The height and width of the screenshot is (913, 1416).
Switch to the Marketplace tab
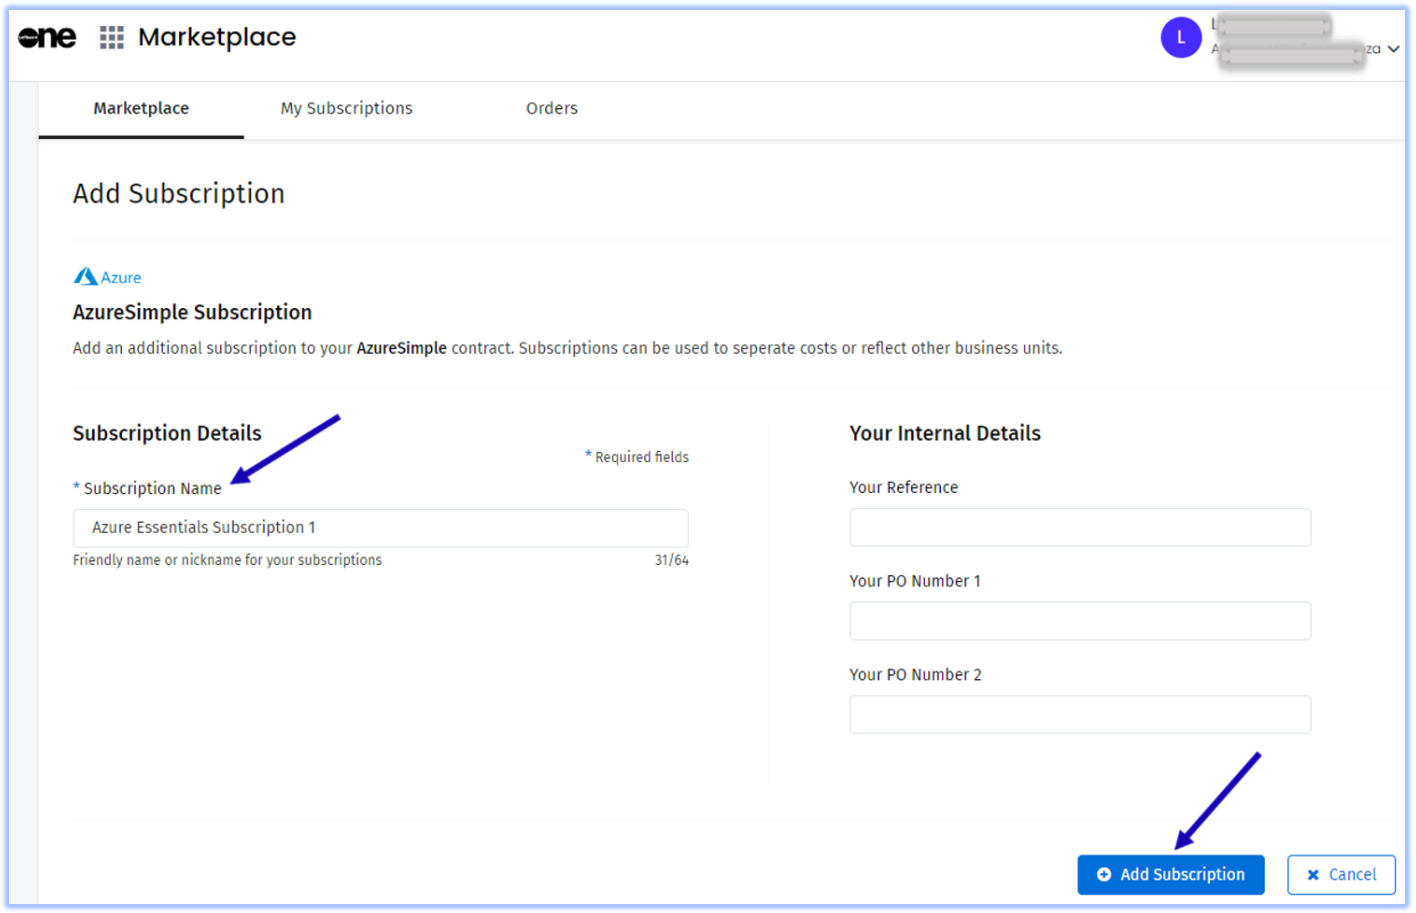pyautogui.click(x=141, y=108)
